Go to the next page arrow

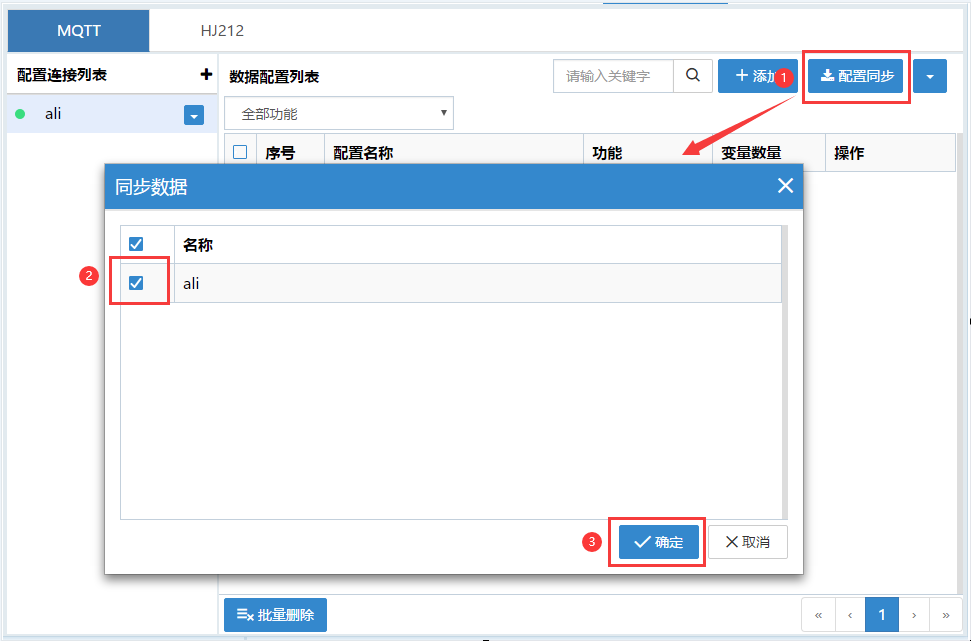click(914, 615)
